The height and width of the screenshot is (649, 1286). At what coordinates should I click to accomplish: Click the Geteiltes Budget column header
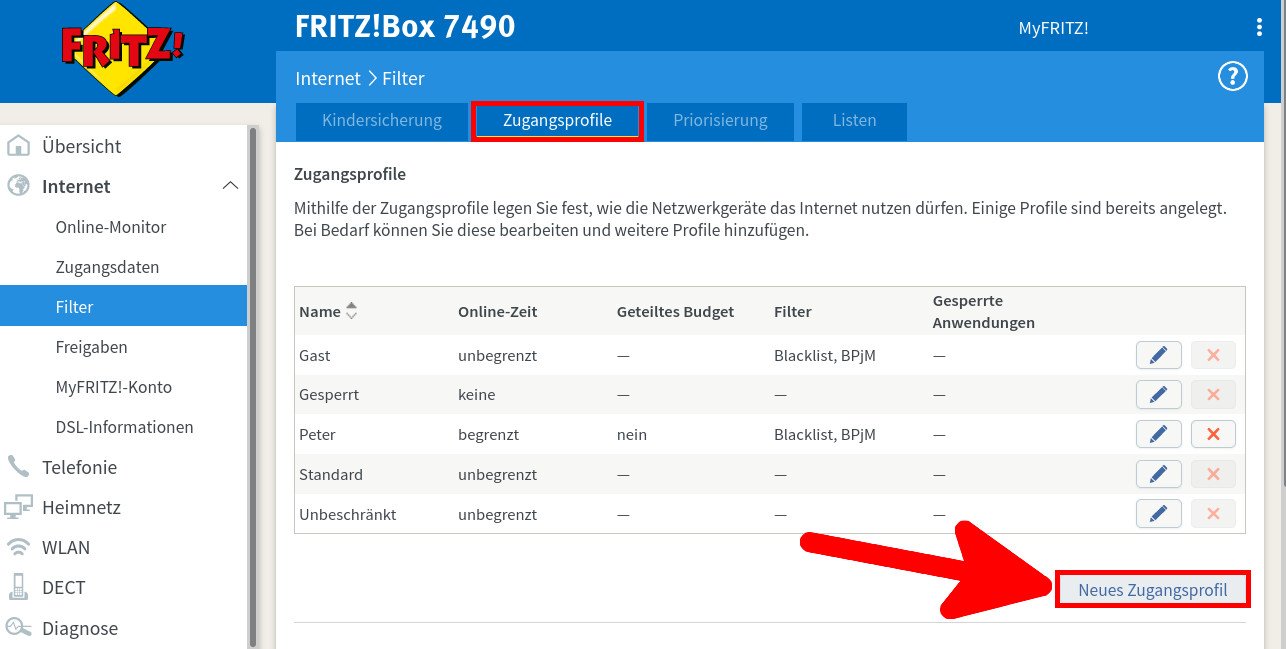[675, 312]
